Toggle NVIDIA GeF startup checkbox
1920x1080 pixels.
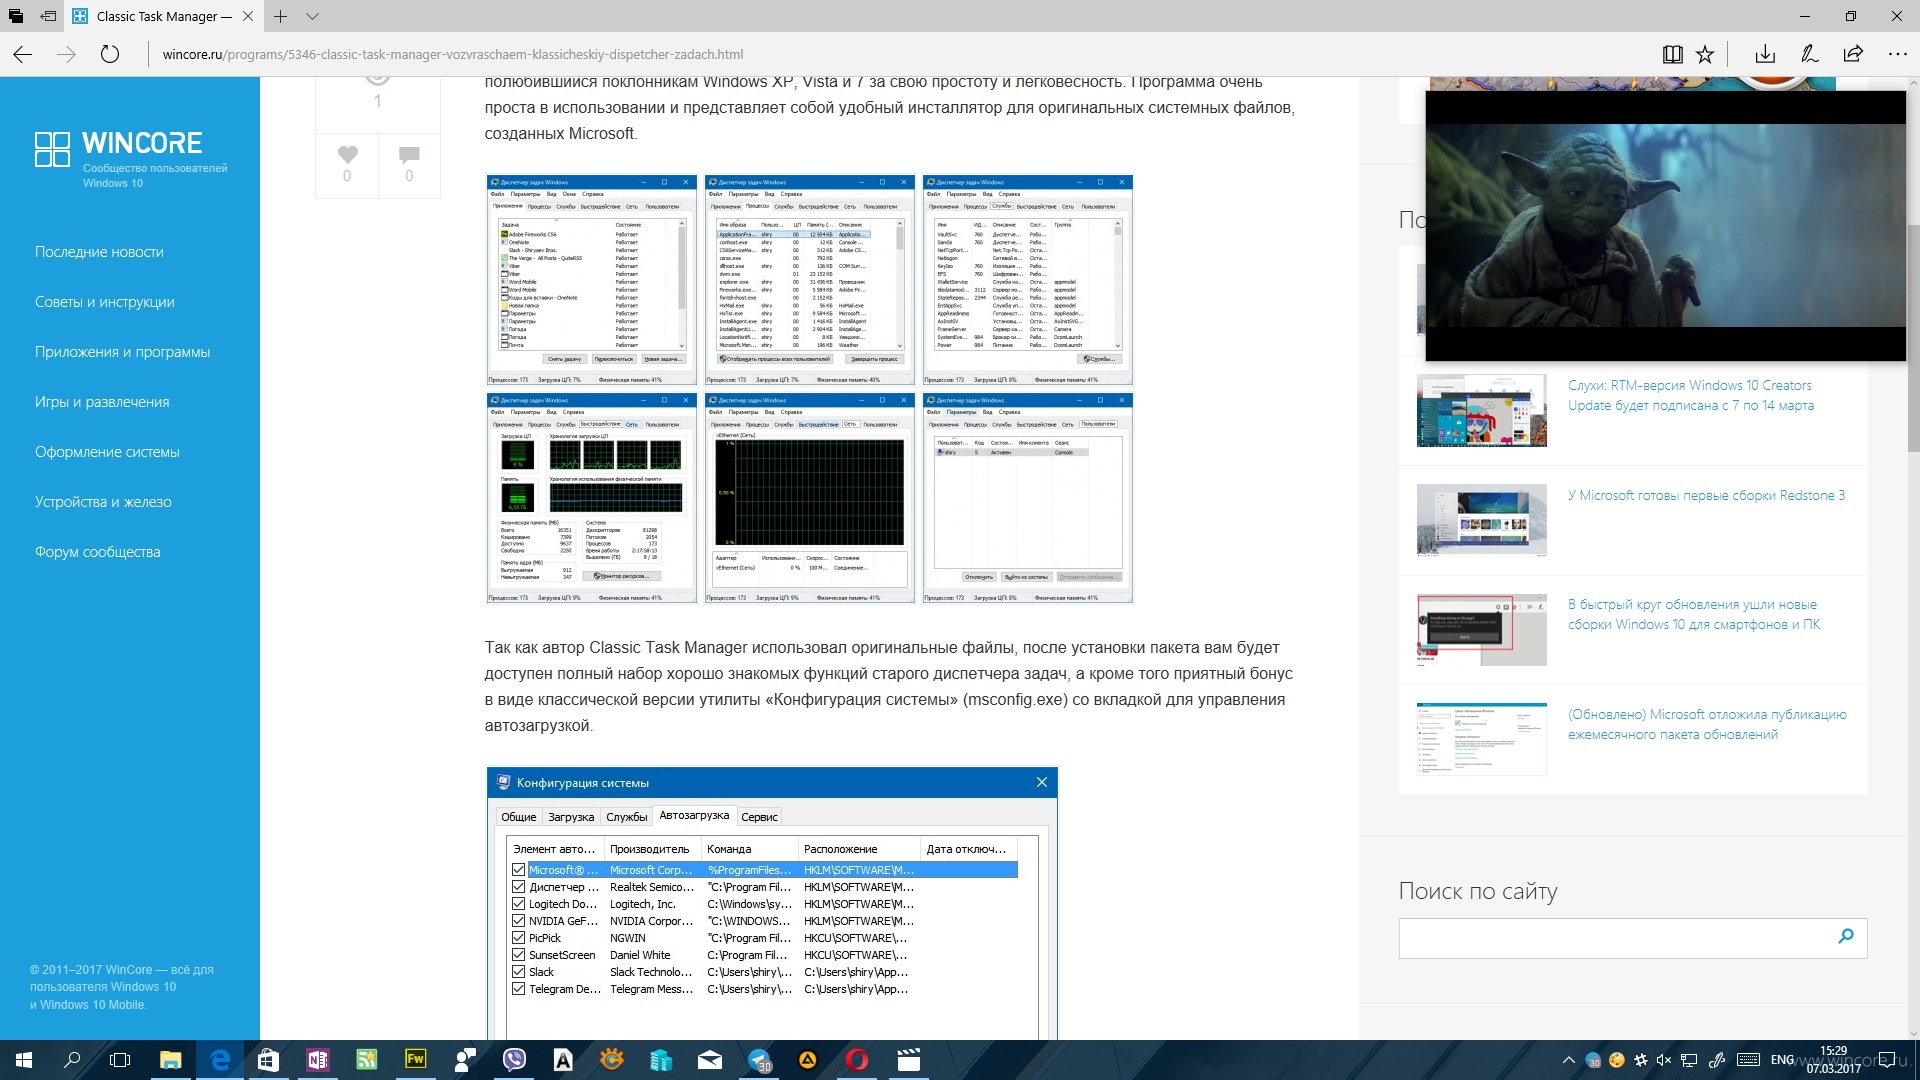[518, 921]
